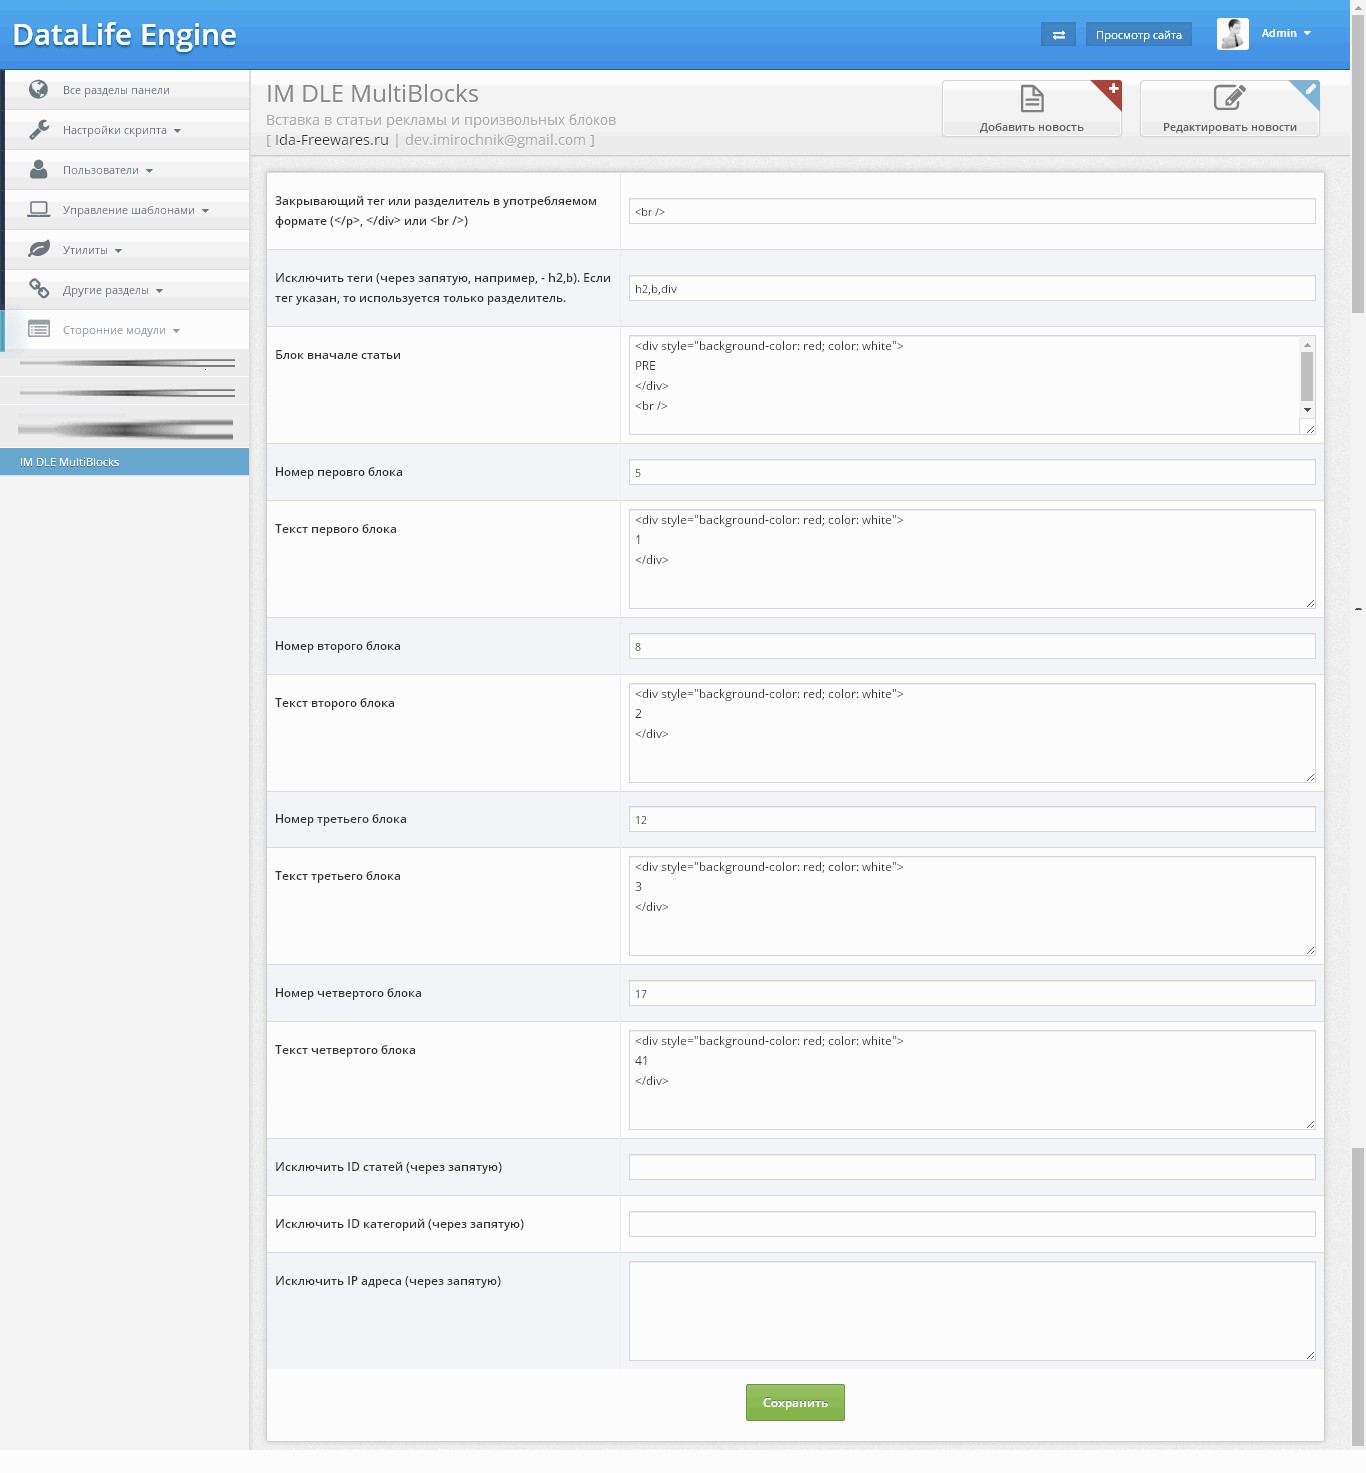This screenshot has width=1366, height=1473.
Task: Click the Номер второго блока field
Action: tap(972, 646)
